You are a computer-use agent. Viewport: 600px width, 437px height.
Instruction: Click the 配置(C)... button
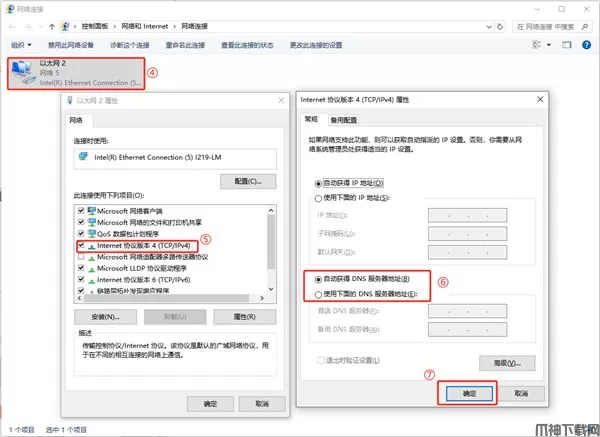pyautogui.click(x=248, y=181)
